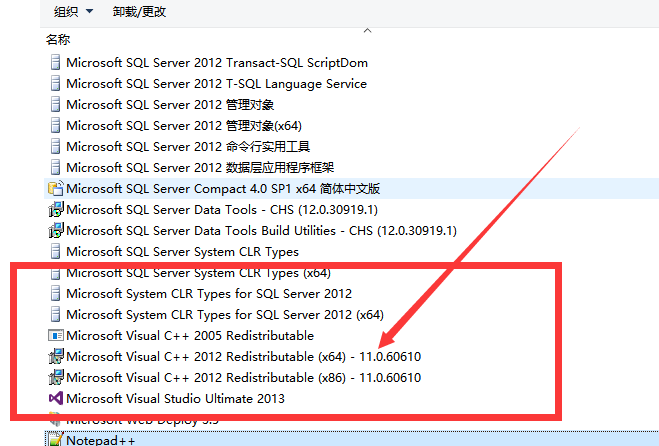Select Microsoft SQL Server 2012 Transact-SQL ScriptDom entry
Viewport: 659px width, 446px height.
click(217, 62)
